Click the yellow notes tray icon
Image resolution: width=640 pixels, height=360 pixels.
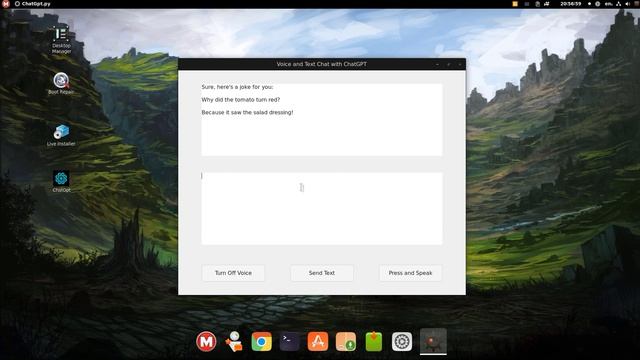(515, 4)
